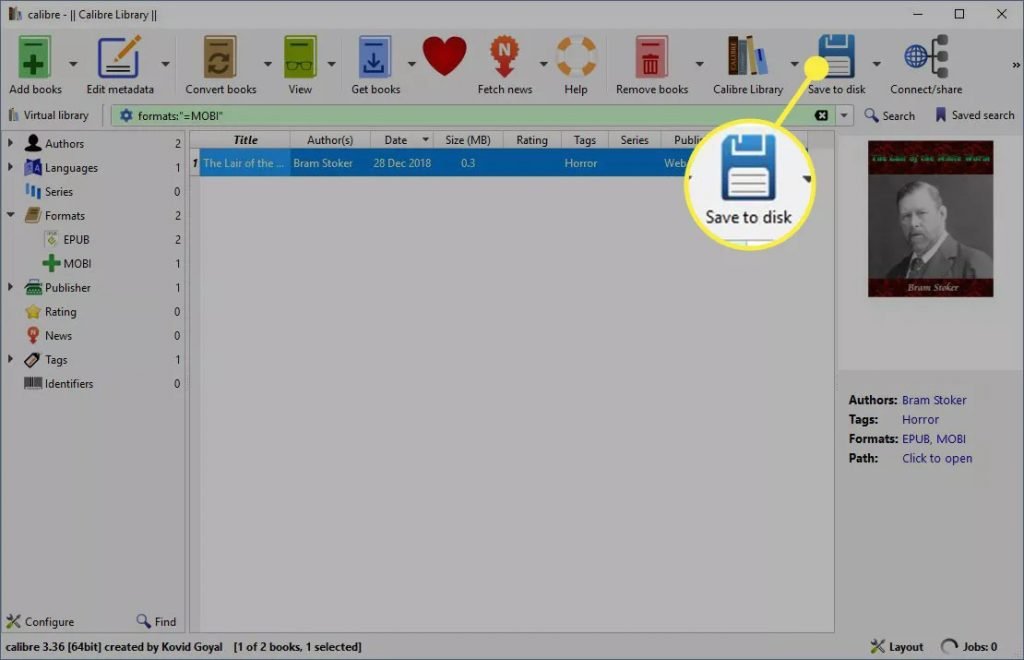Screen dimensions: 1024x660
Task: Click the book cover thumbnail
Action: click(x=931, y=219)
